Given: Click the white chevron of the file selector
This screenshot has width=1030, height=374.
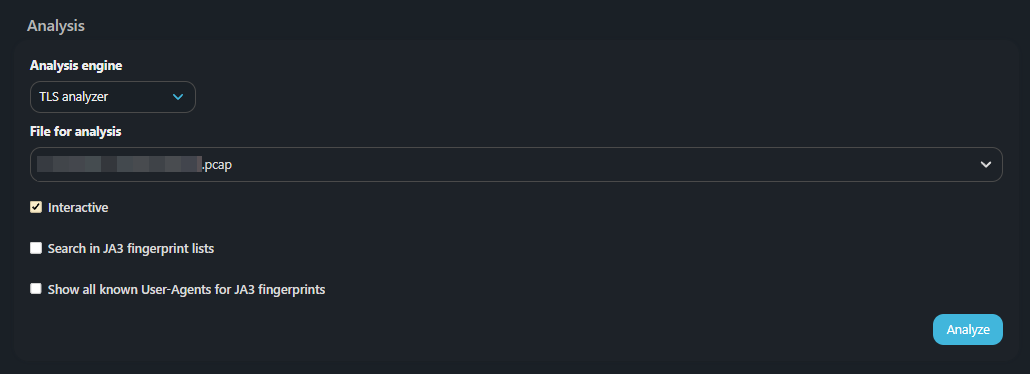Looking at the screenshot, I should point(985,165).
